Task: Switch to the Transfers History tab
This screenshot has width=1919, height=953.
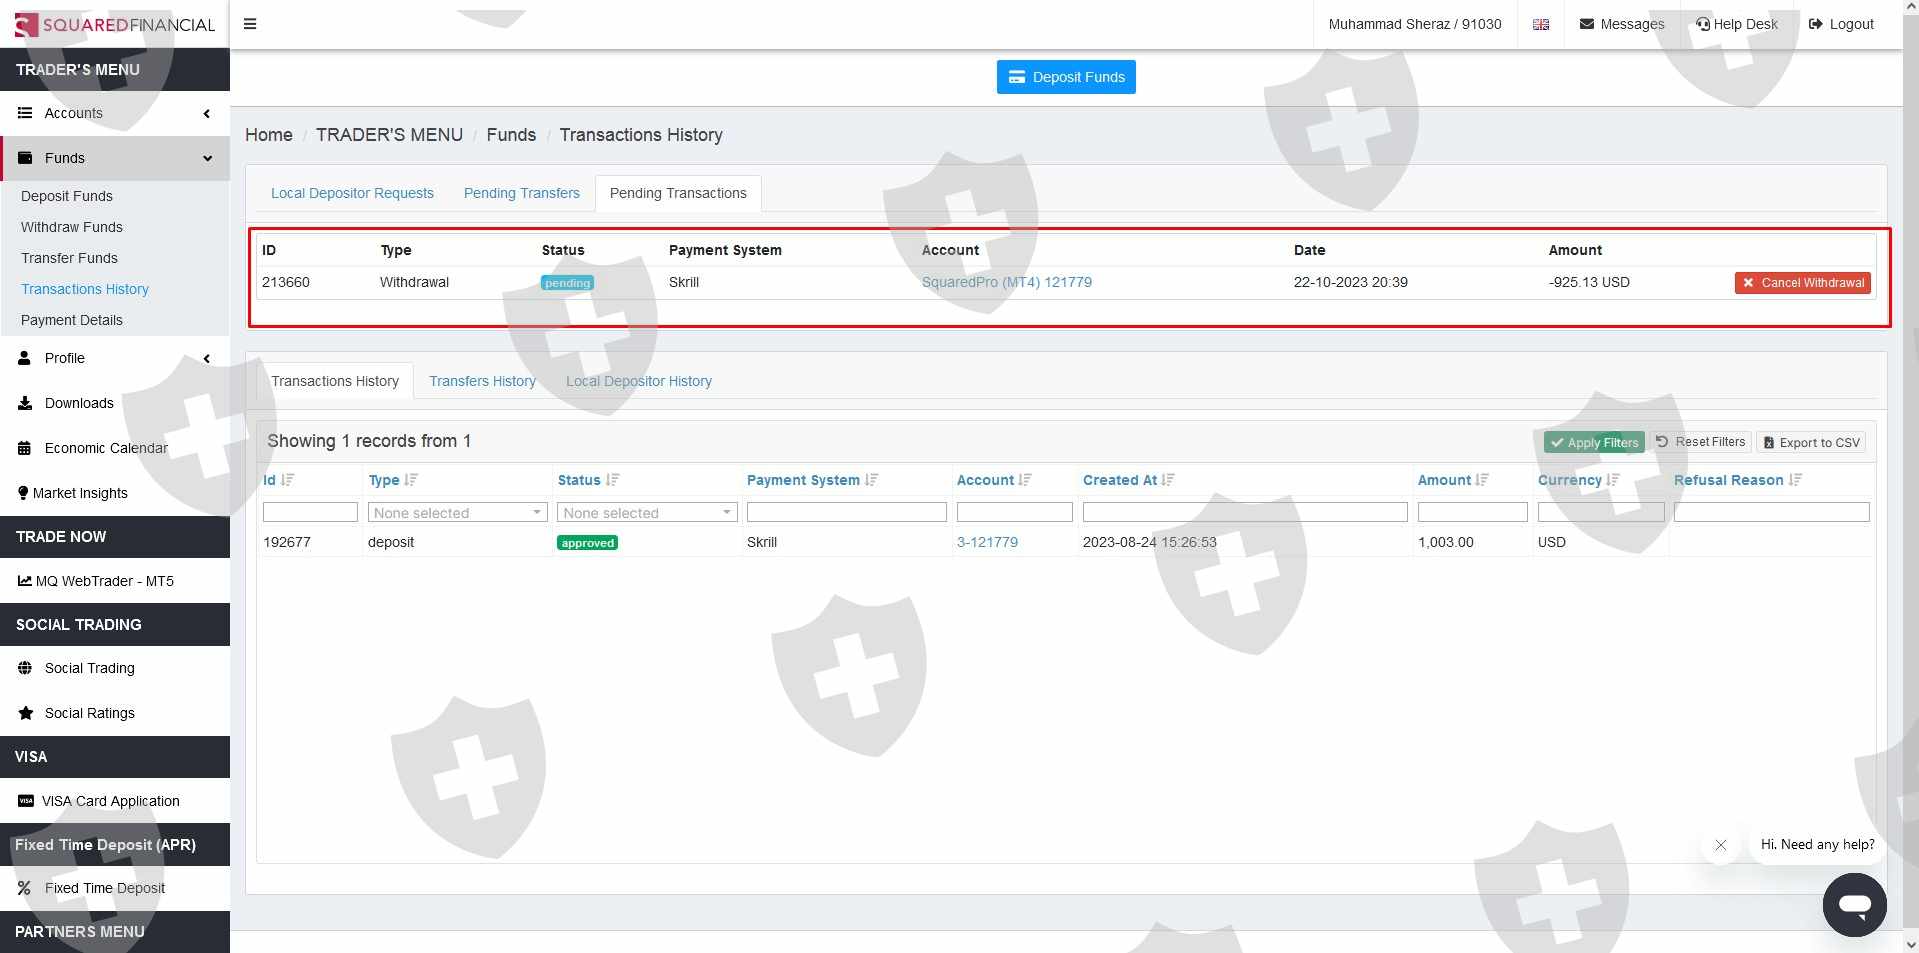Action: [482, 381]
